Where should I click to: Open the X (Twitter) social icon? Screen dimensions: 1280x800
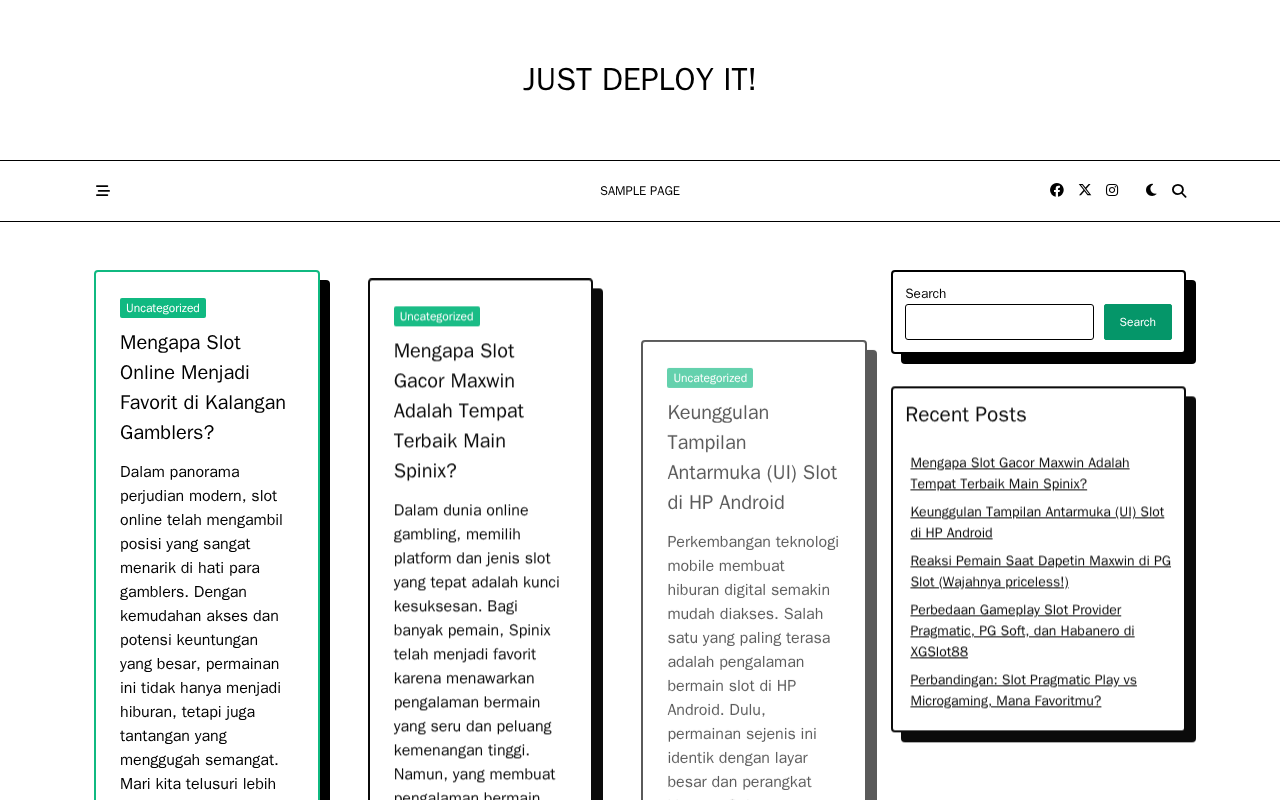point(1085,190)
